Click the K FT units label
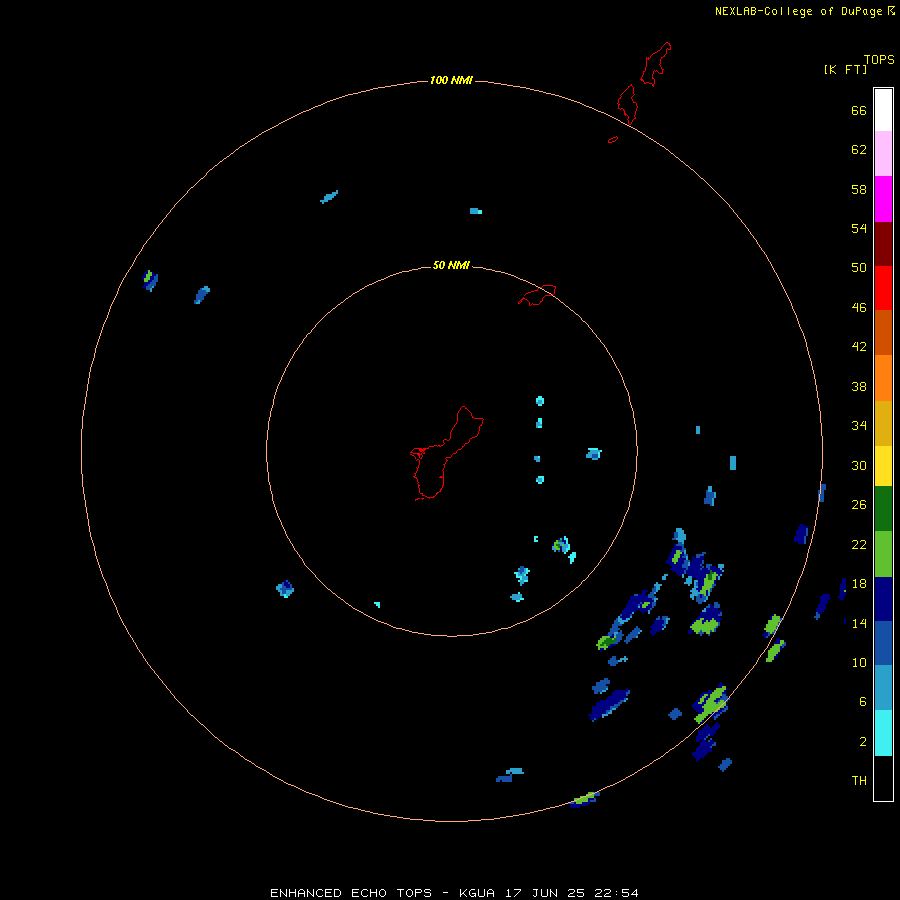Viewport: 900px width, 900px height. [845, 69]
